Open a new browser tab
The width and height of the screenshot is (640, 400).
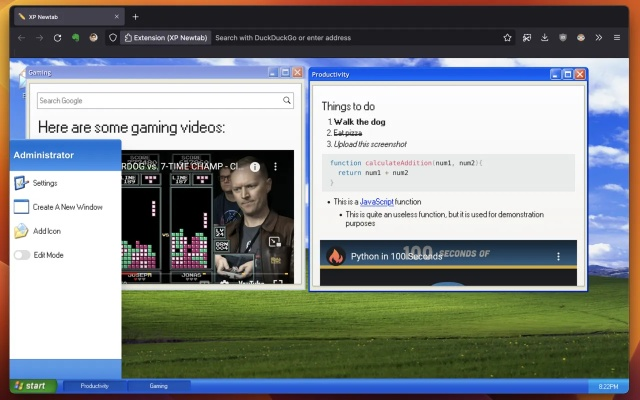point(136,16)
